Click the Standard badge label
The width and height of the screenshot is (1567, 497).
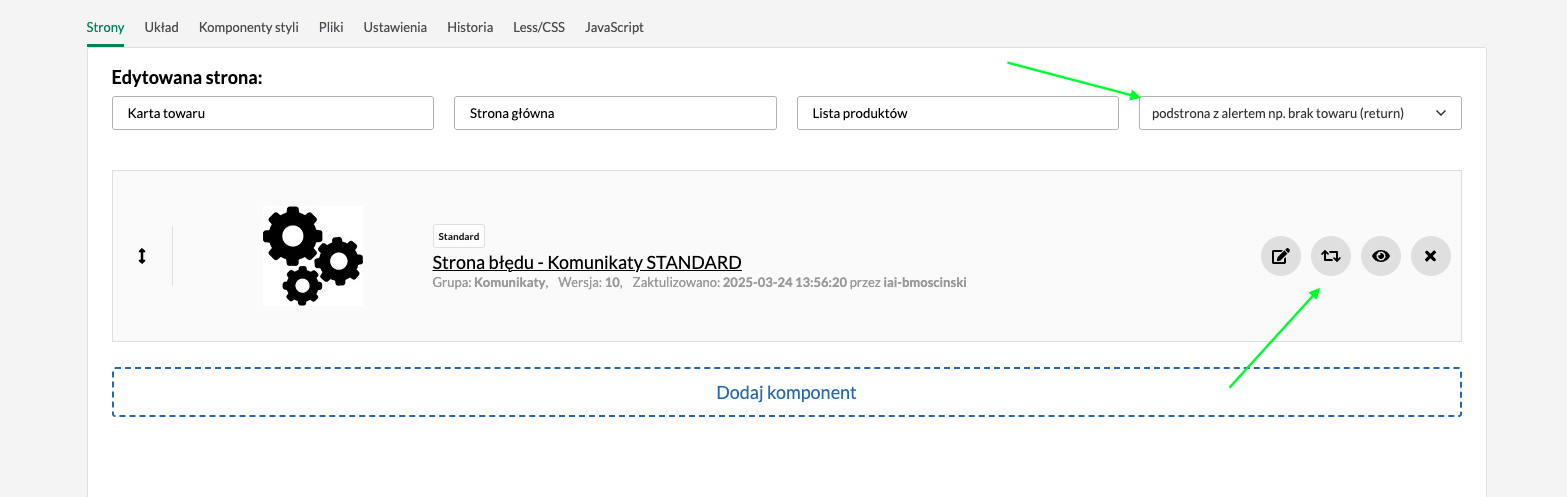(x=459, y=237)
